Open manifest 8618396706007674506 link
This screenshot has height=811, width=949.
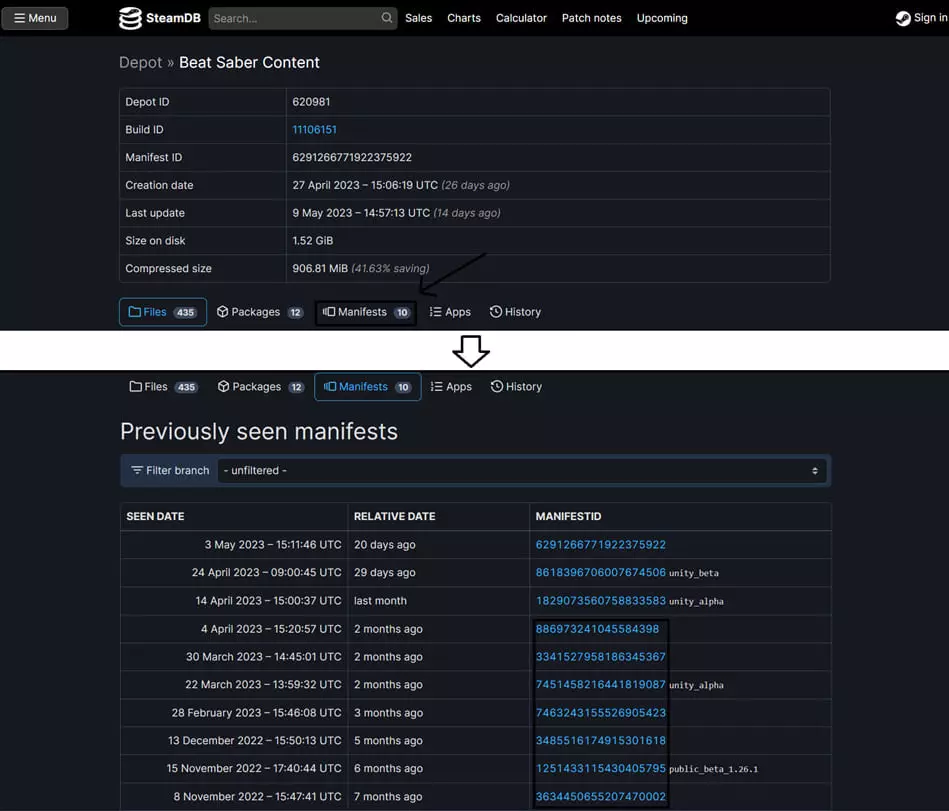pos(600,573)
